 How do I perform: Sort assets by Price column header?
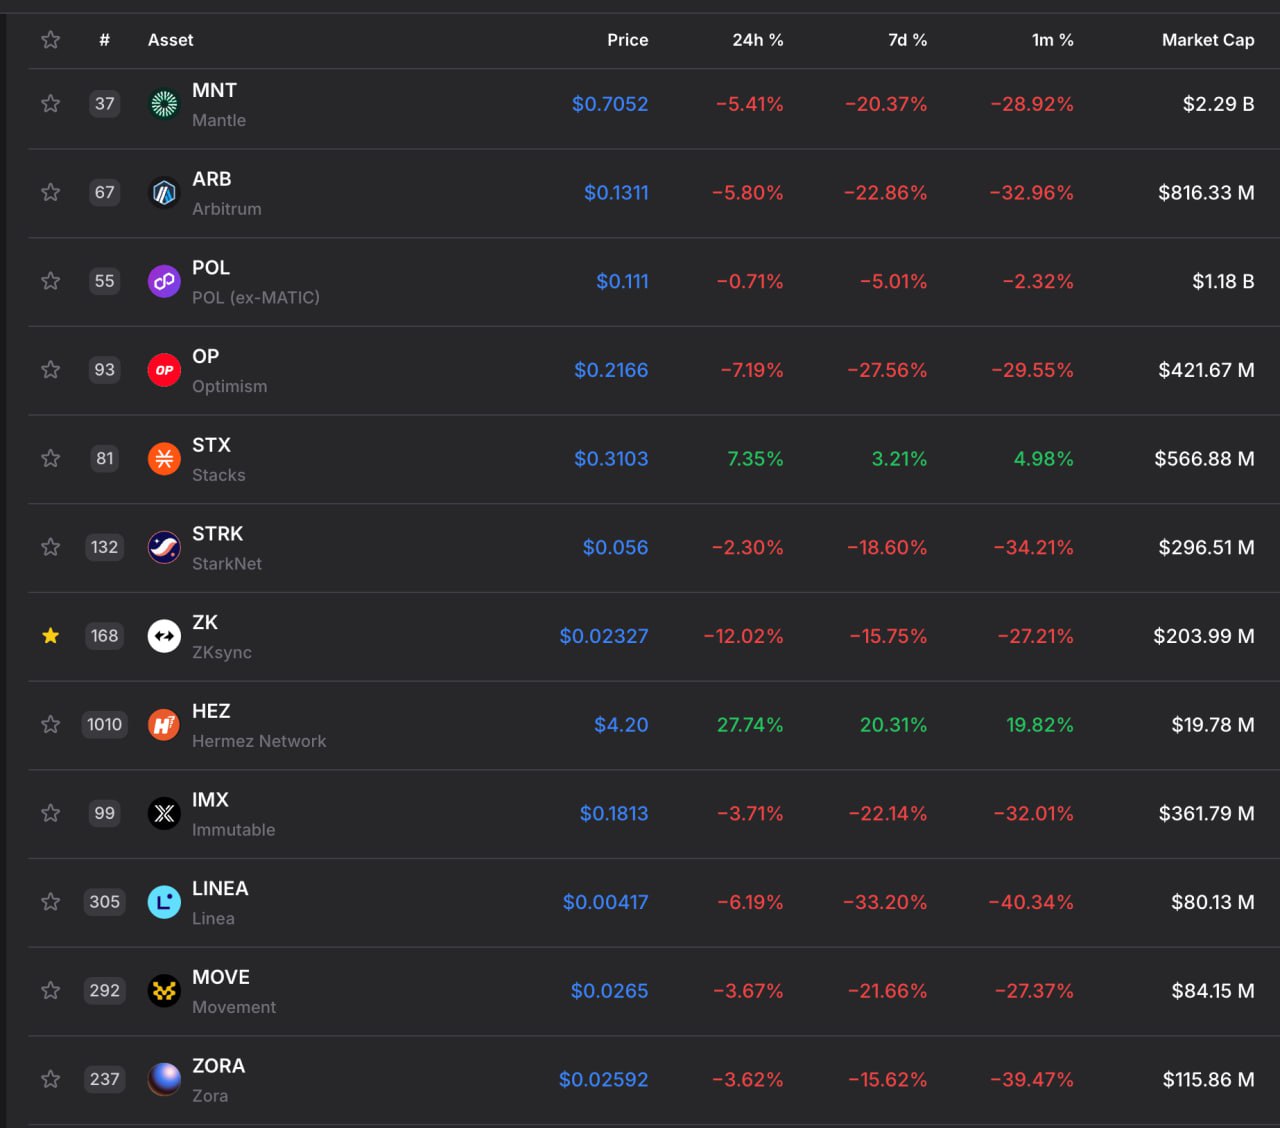click(627, 40)
